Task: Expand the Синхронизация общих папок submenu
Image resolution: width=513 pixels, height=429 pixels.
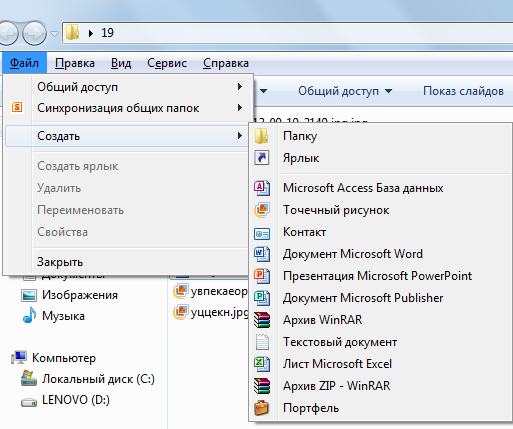Action: [x=240, y=108]
